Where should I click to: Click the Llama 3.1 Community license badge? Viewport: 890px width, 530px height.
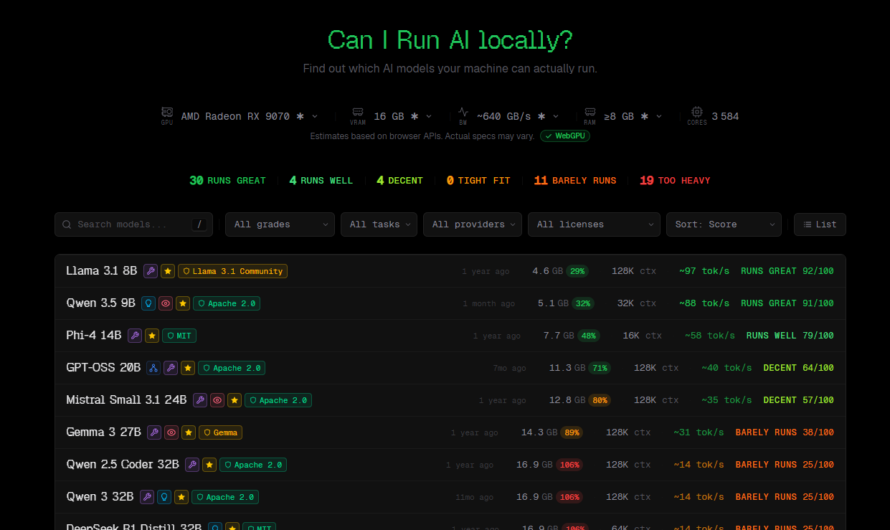(x=233, y=271)
